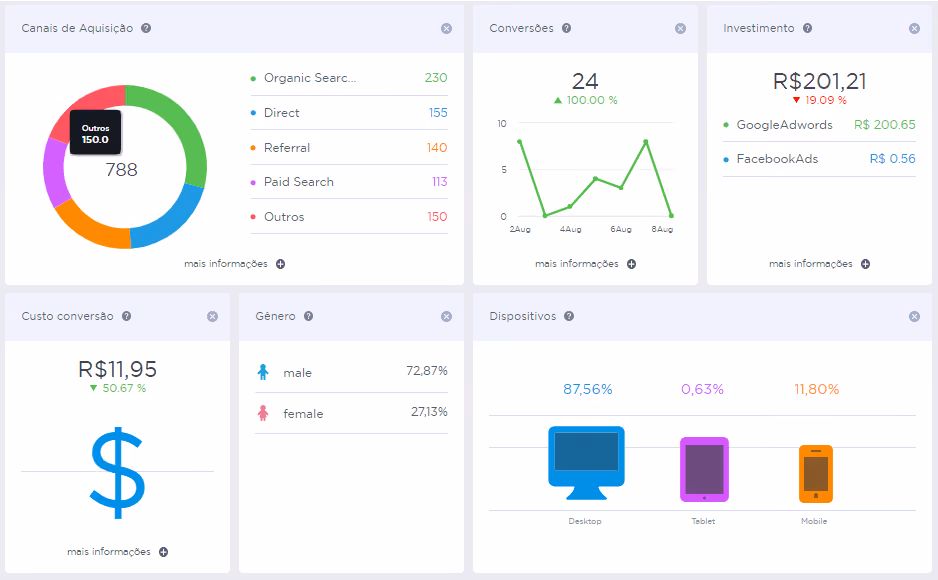Click the orange donut chart segment

pyautogui.click(x=89, y=228)
